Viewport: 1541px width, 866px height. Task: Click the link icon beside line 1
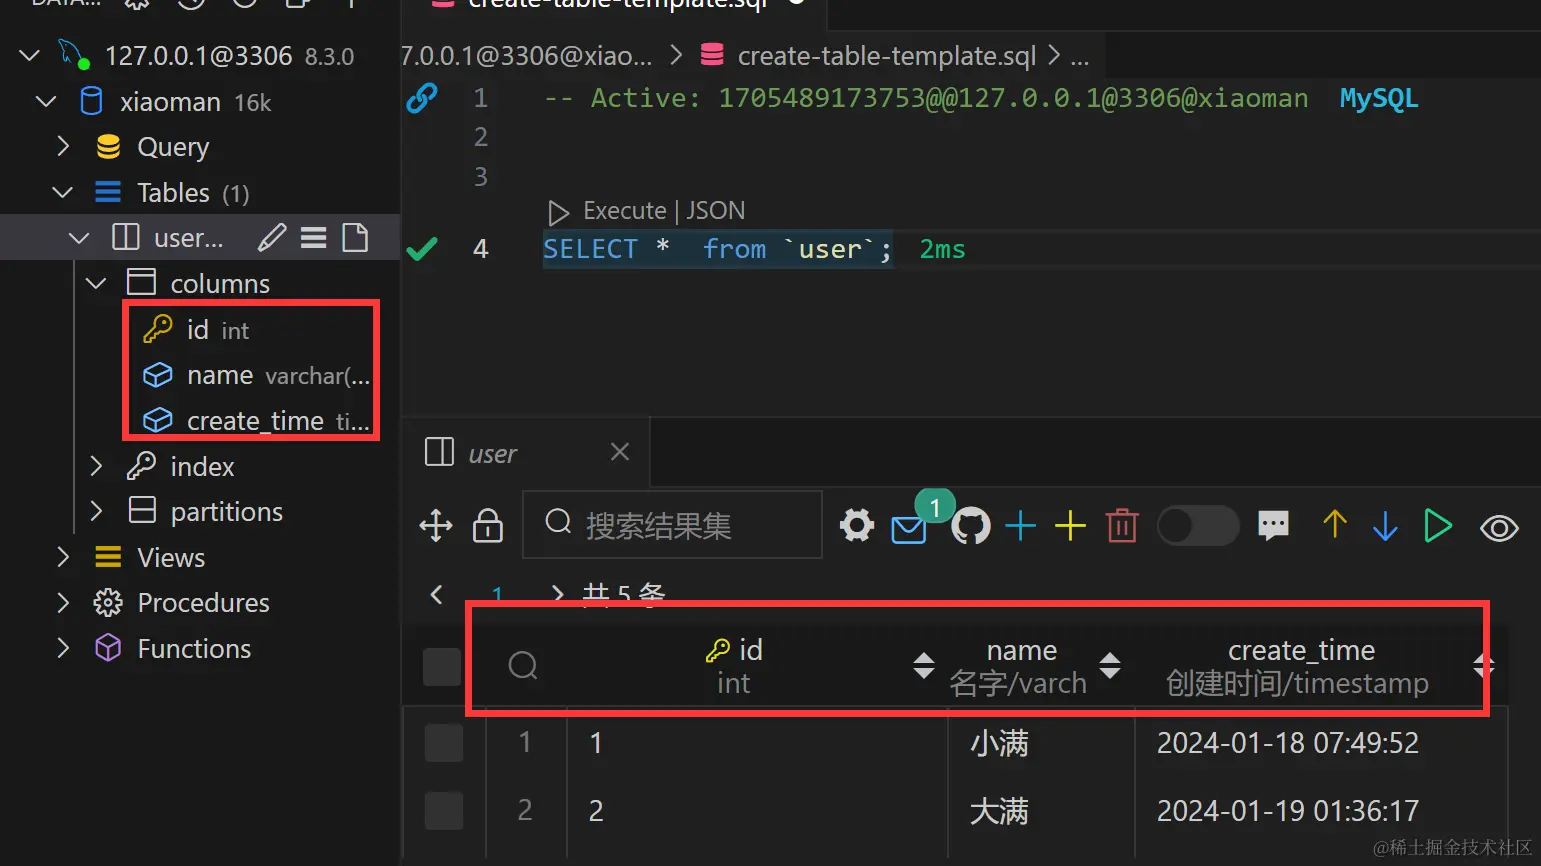(x=422, y=98)
